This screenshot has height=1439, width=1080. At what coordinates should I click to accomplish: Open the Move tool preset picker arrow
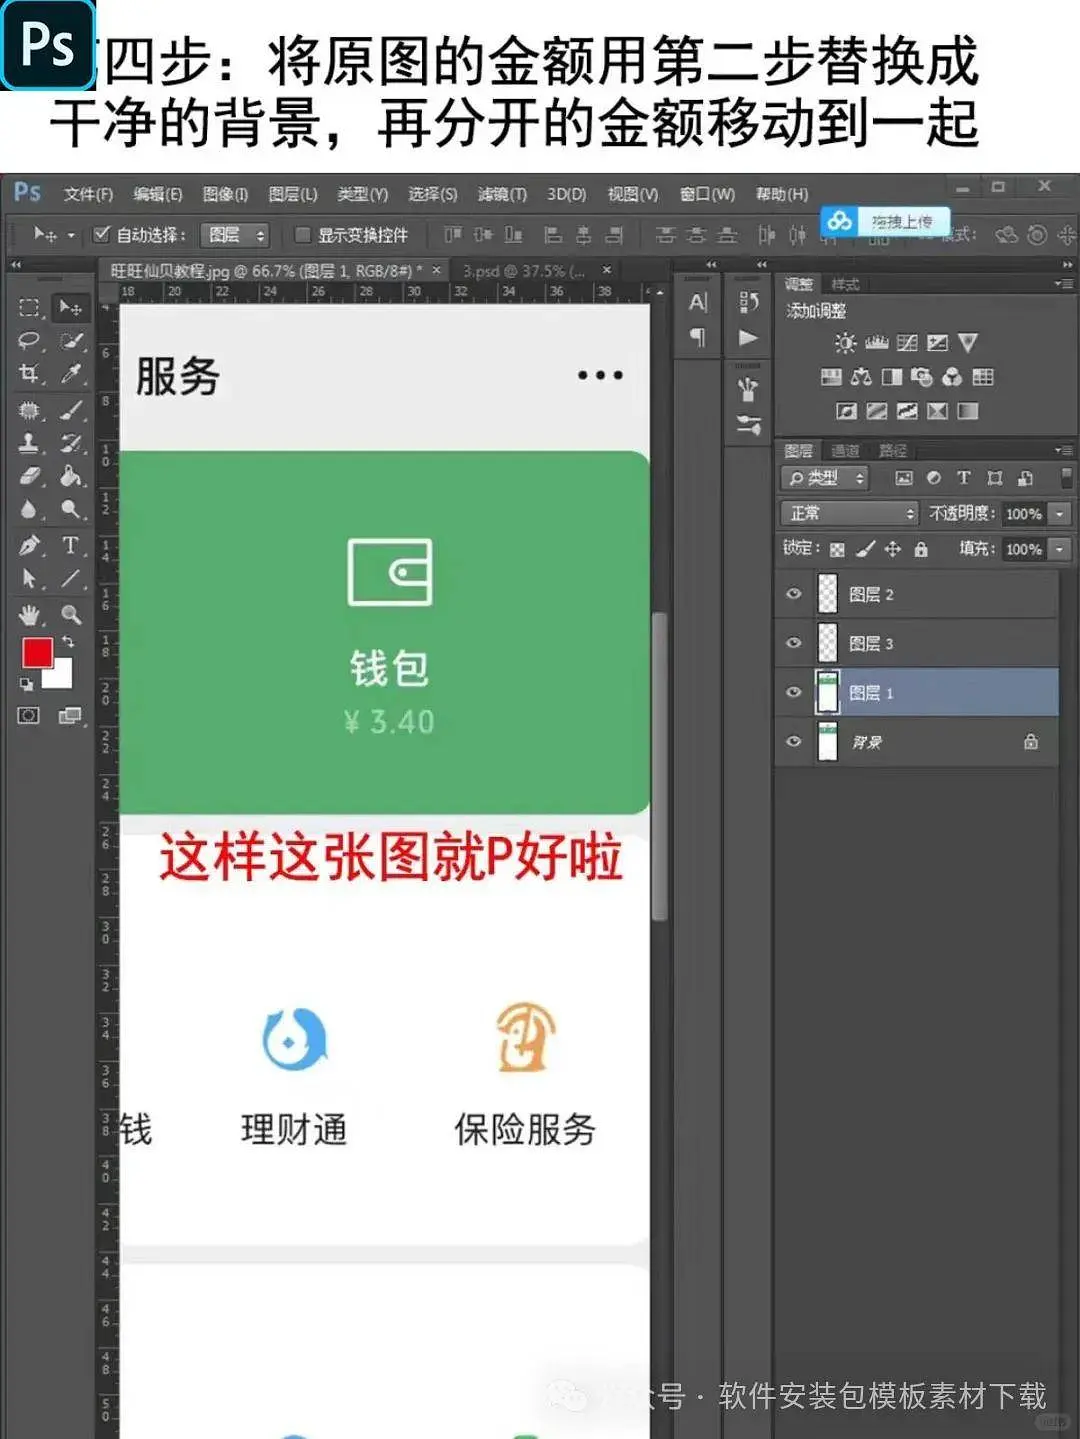point(71,236)
